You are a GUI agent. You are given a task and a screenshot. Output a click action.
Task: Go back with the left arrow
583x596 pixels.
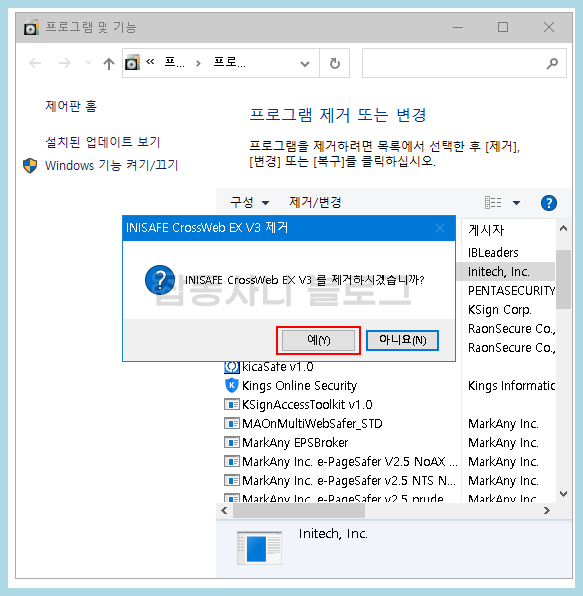point(35,63)
